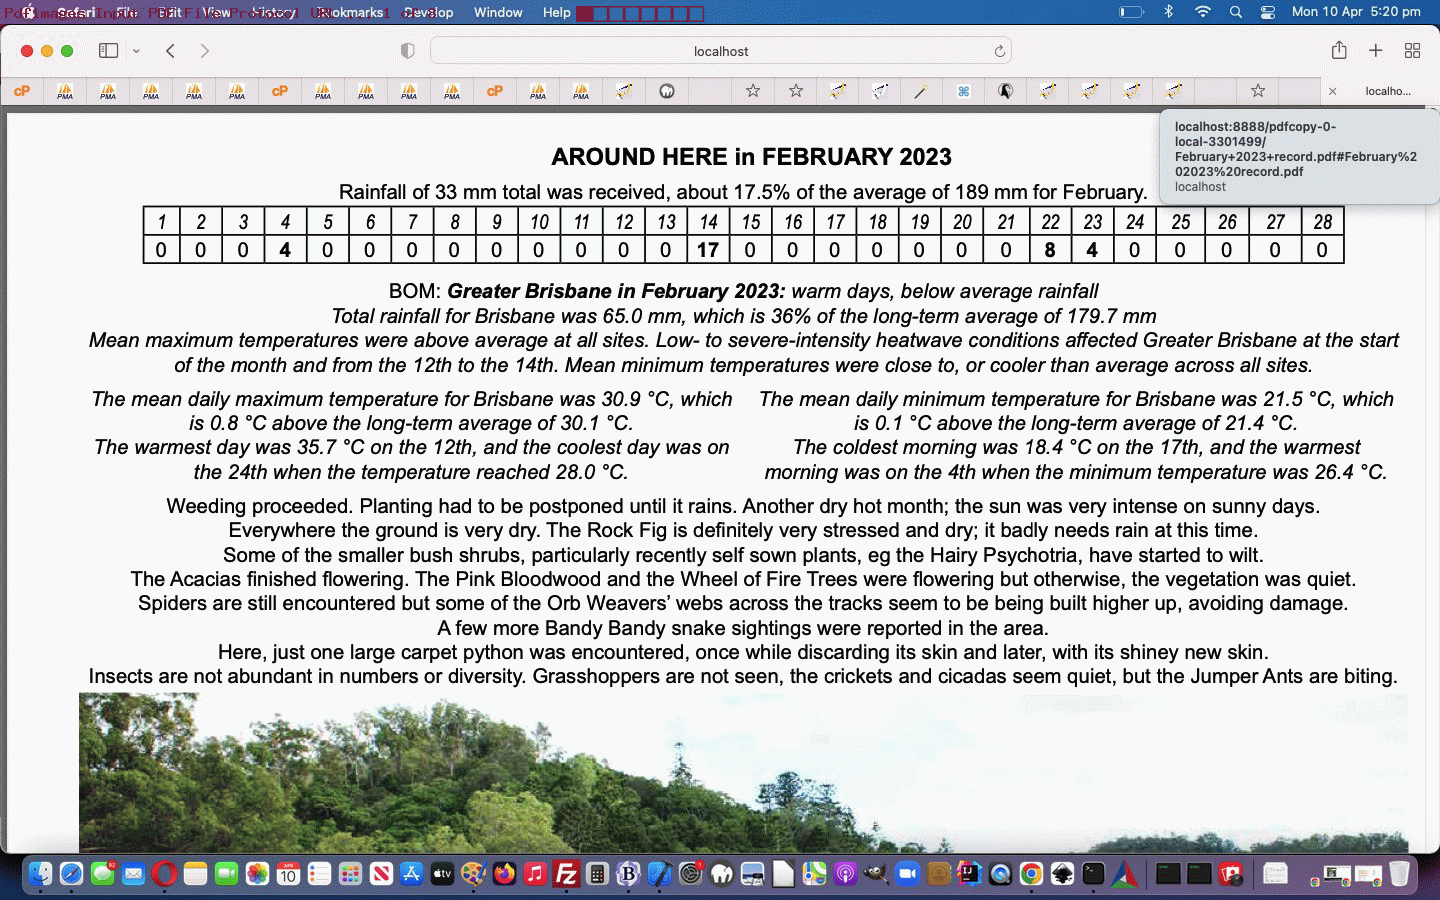
Task: Open News app from the Dock
Action: point(381,874)
